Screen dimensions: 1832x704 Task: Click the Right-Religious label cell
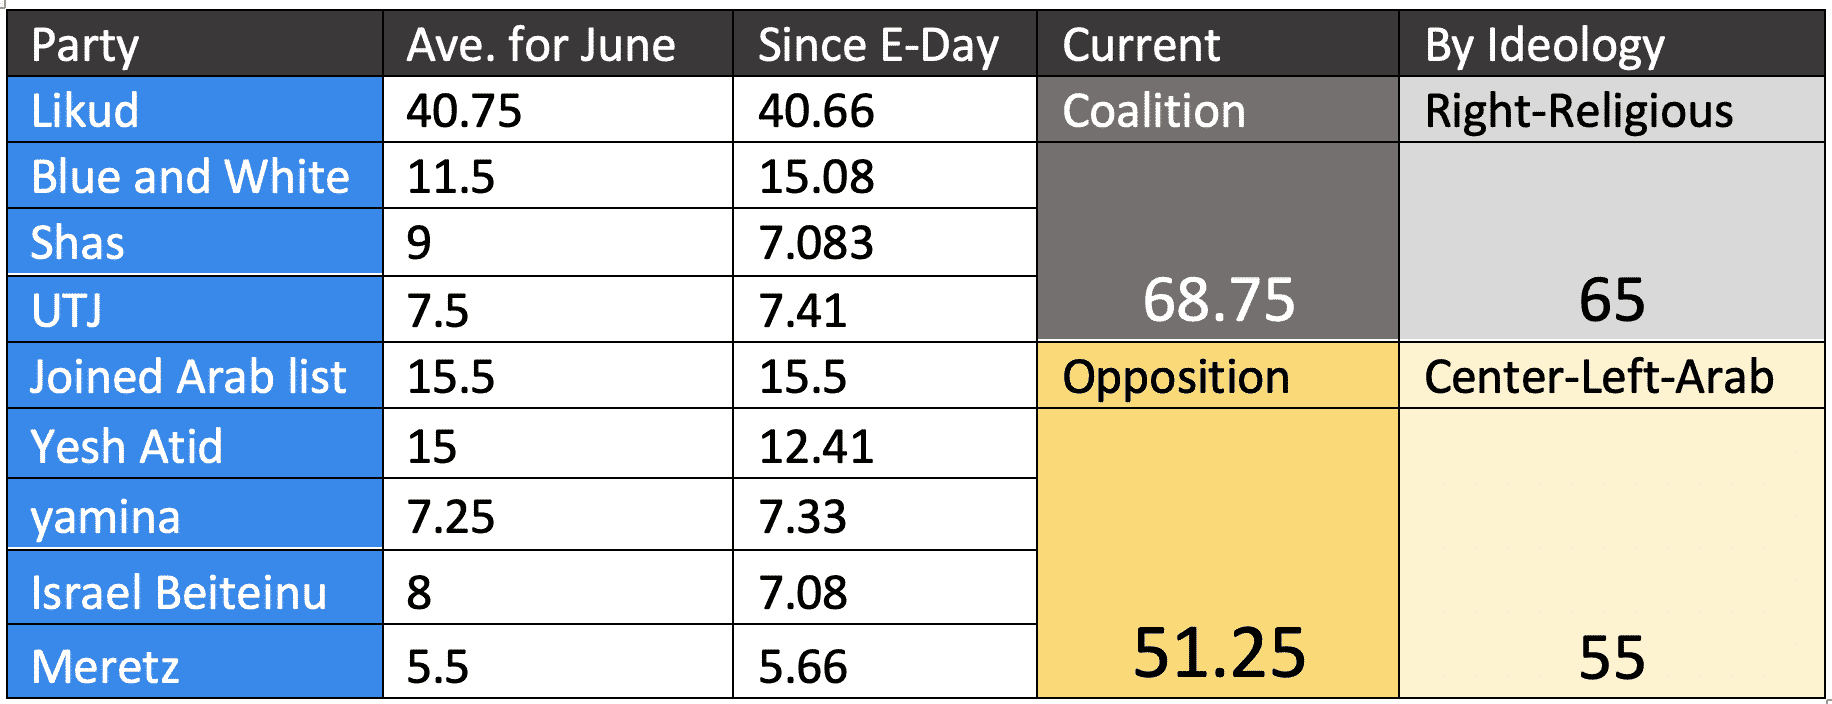[x=1610, y=110]
